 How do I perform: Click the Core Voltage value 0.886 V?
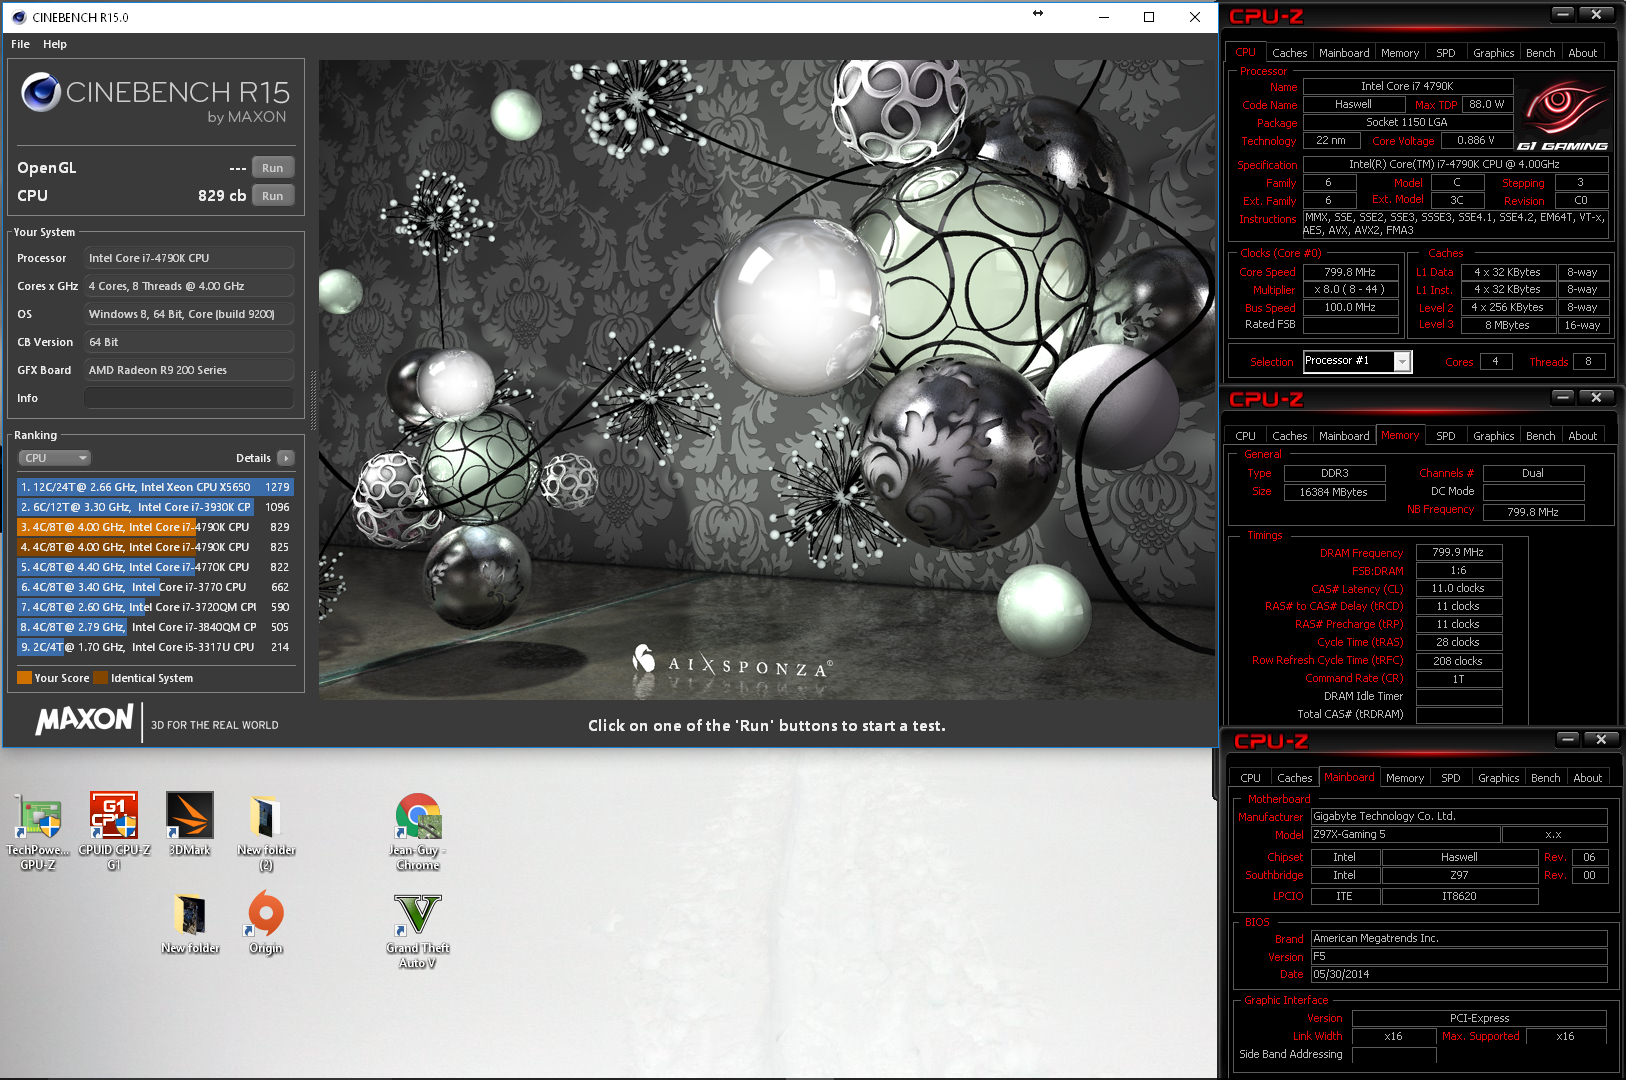click(x=1476, y=141)
